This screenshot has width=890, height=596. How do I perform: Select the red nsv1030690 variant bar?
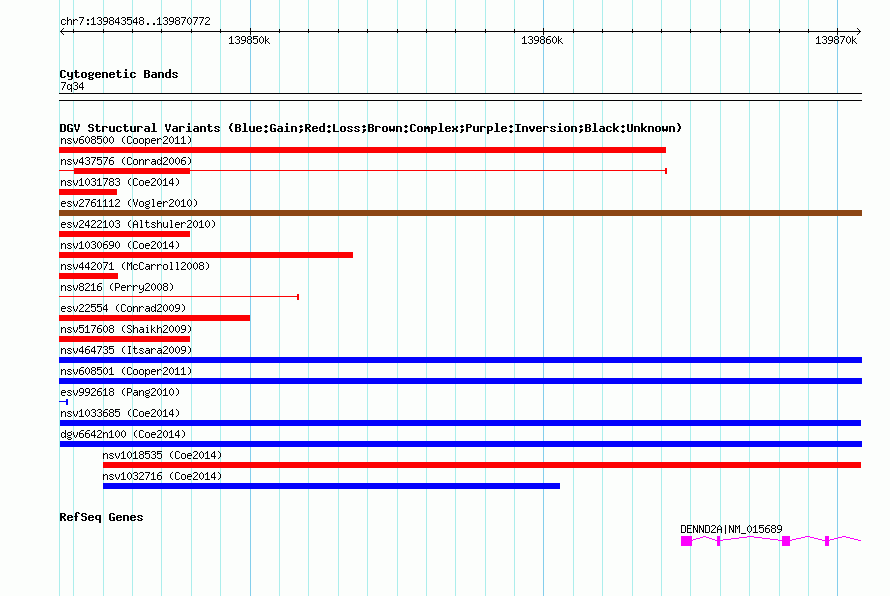point(206,255)
